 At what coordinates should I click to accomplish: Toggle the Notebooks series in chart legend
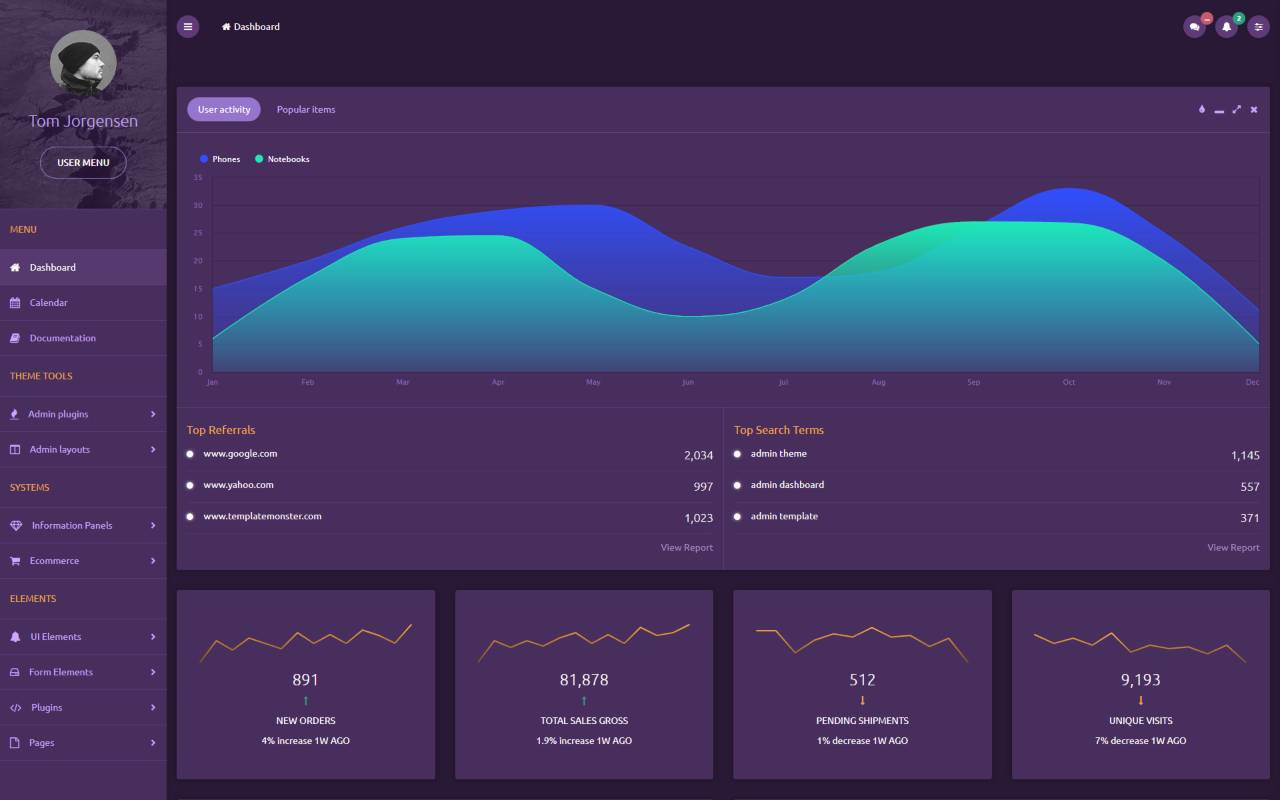coord(282,159)
